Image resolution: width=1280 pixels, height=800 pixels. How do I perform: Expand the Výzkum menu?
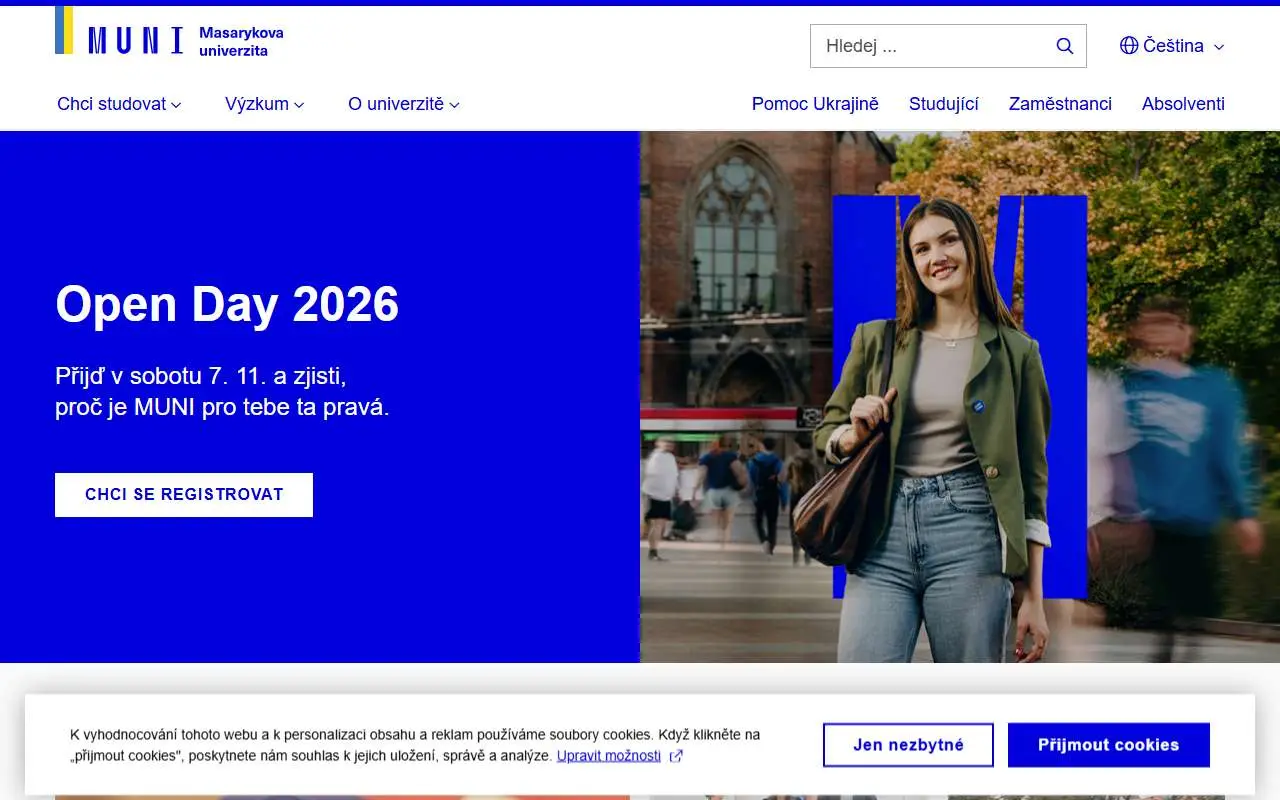point(264,104)
